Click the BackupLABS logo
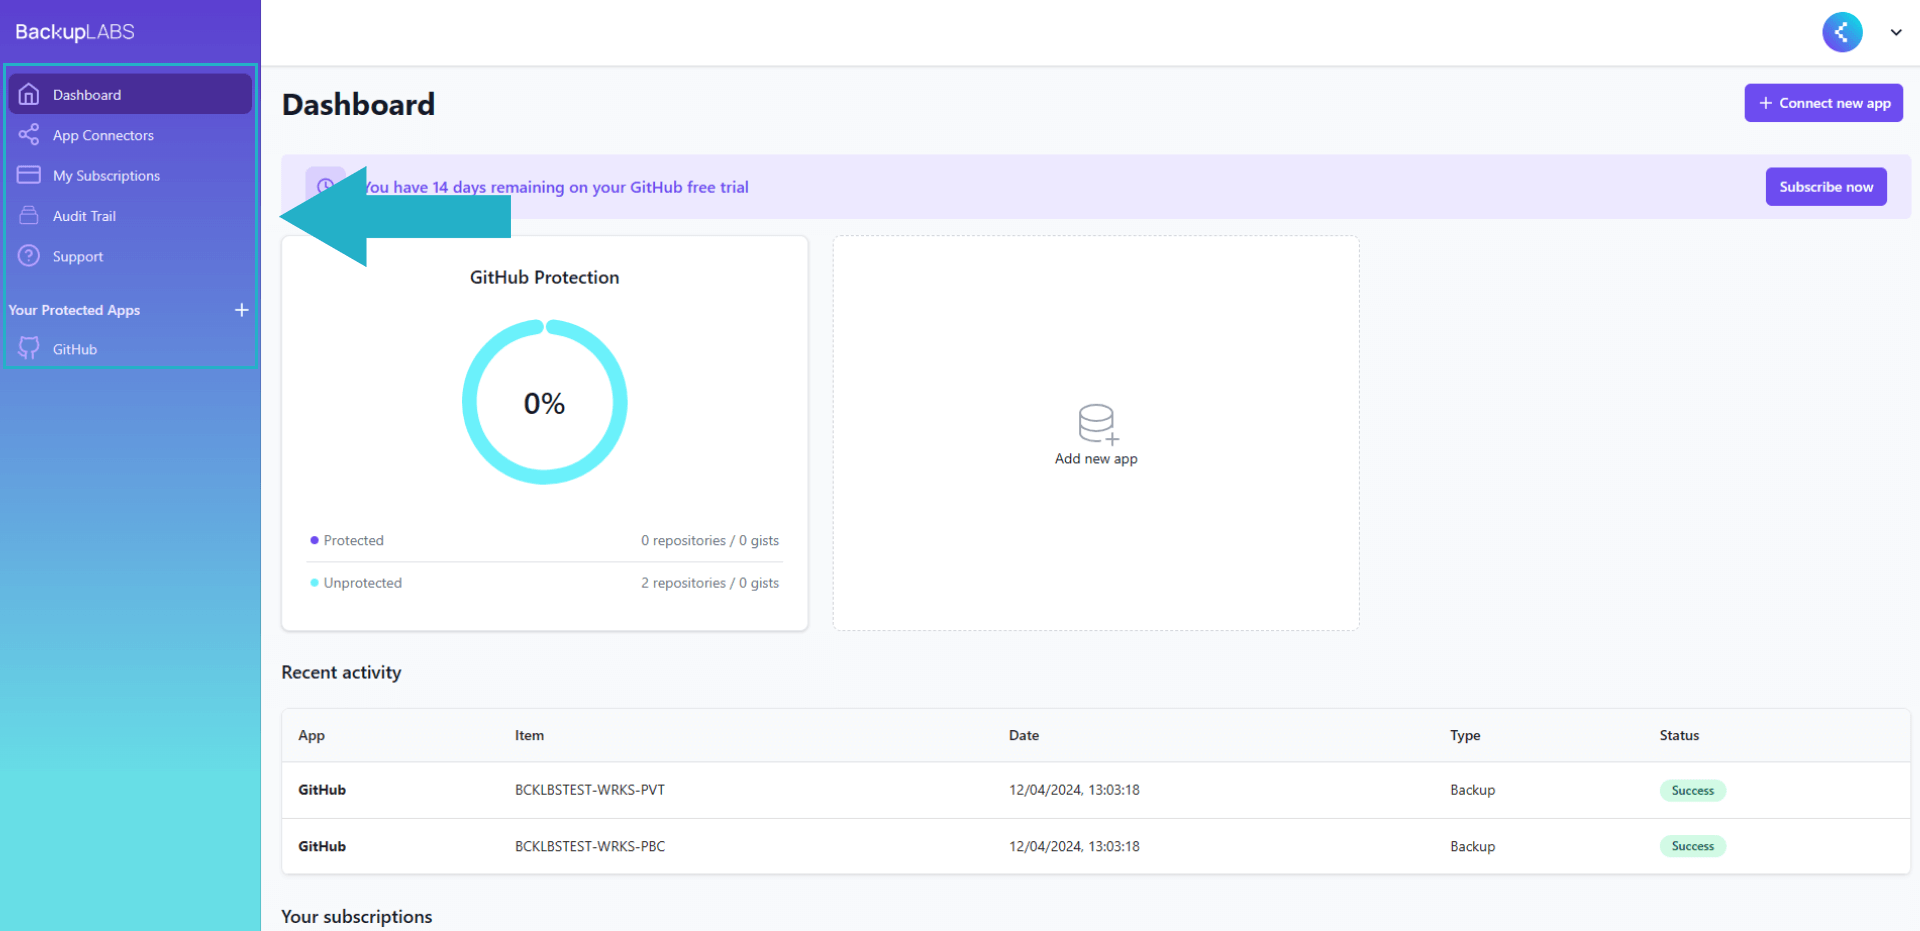 [75, 32]
